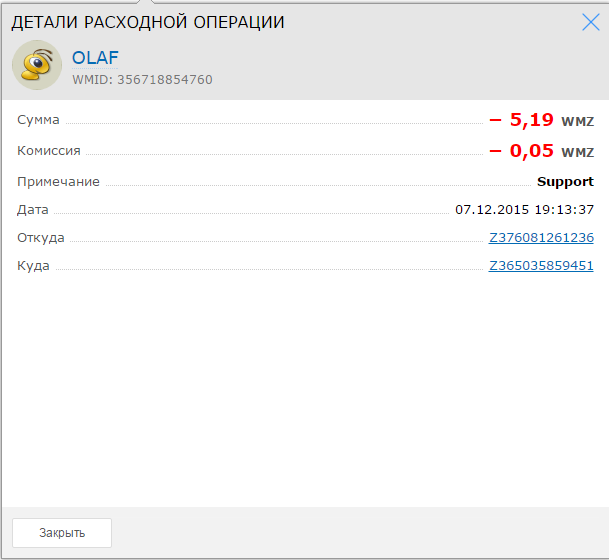Click the Откуда label
Screen dimensions: 611x560
[41, 238]
